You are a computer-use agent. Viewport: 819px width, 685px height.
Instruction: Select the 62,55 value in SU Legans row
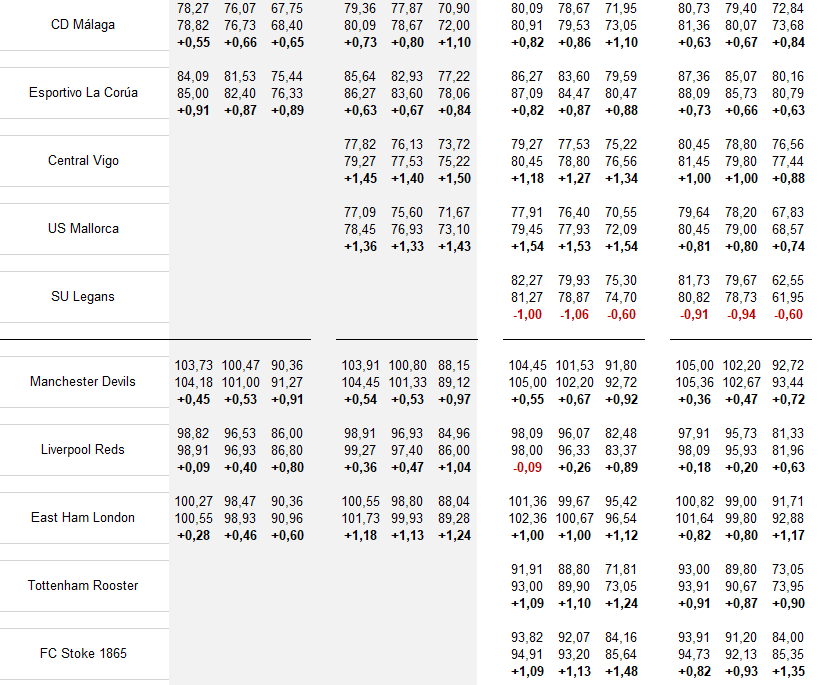[x=788, y=281]
